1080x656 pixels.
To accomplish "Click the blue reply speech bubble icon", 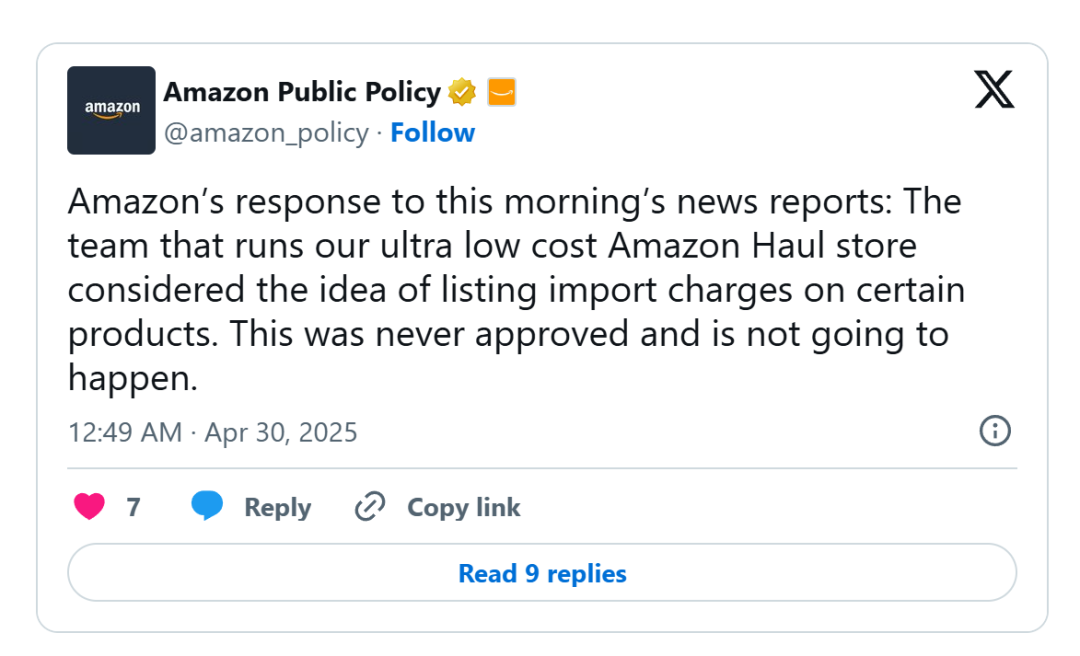I will [x=207, y=506].
